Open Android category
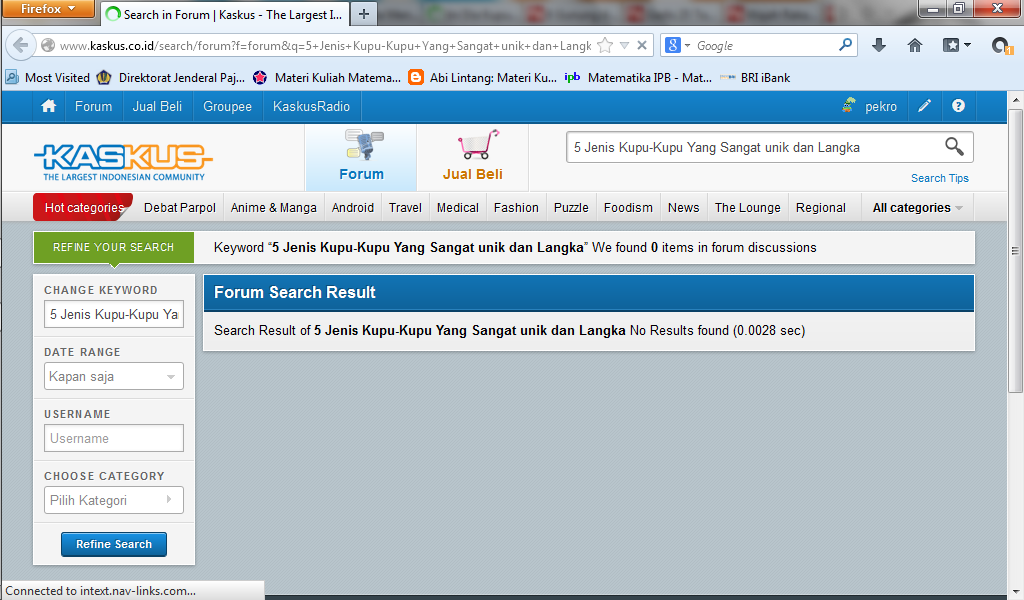 (x=353, y=208)
